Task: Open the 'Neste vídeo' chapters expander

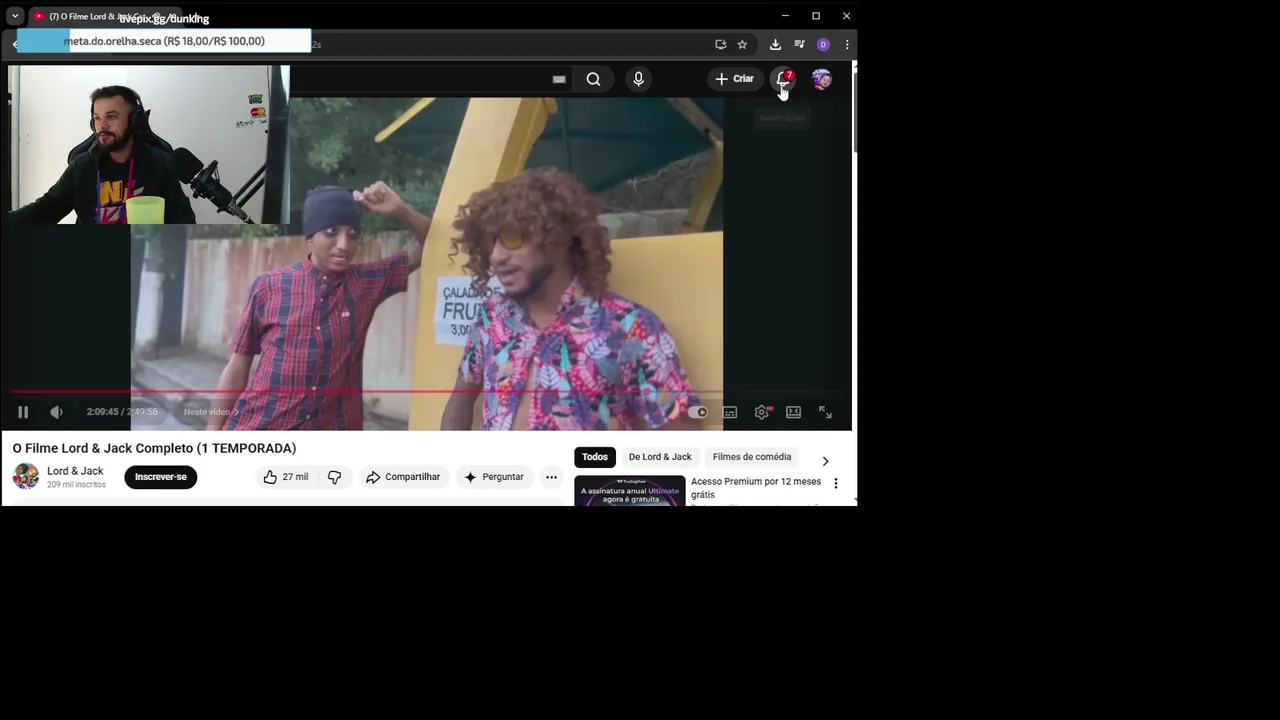Action: (211, 412)
